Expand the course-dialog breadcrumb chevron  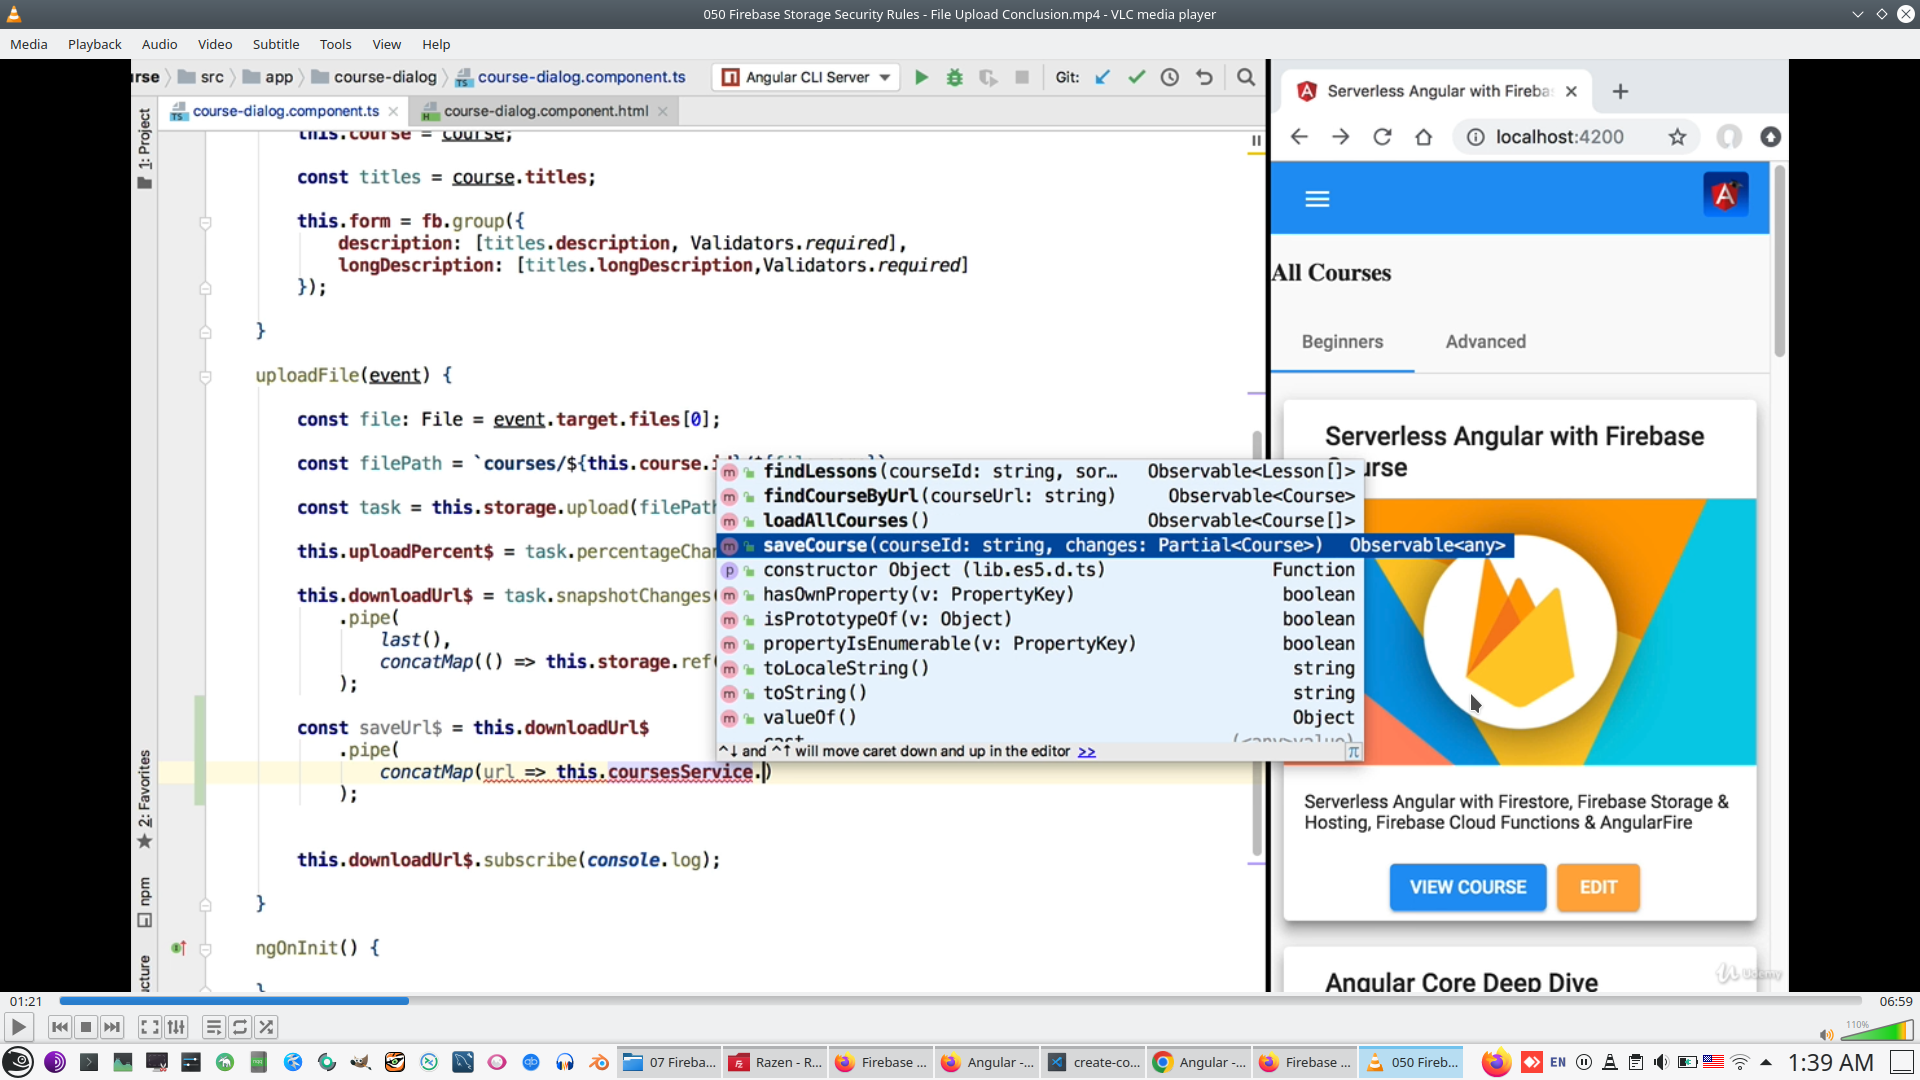coord(446,77)
